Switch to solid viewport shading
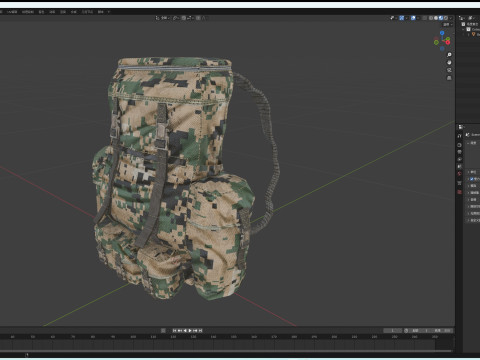This screenshot has width=480, height=360. 436,18
